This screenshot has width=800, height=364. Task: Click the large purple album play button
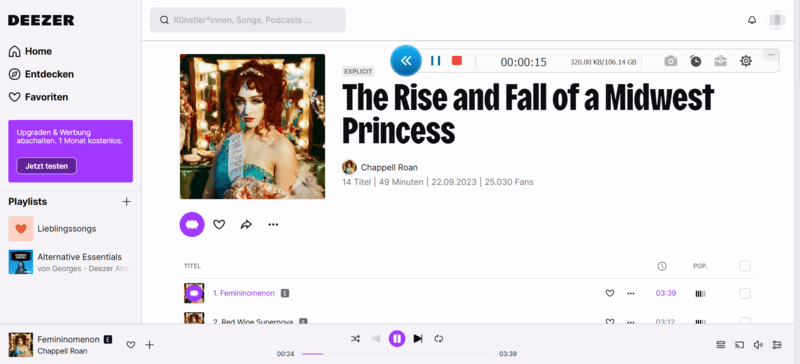click(192, 225)
